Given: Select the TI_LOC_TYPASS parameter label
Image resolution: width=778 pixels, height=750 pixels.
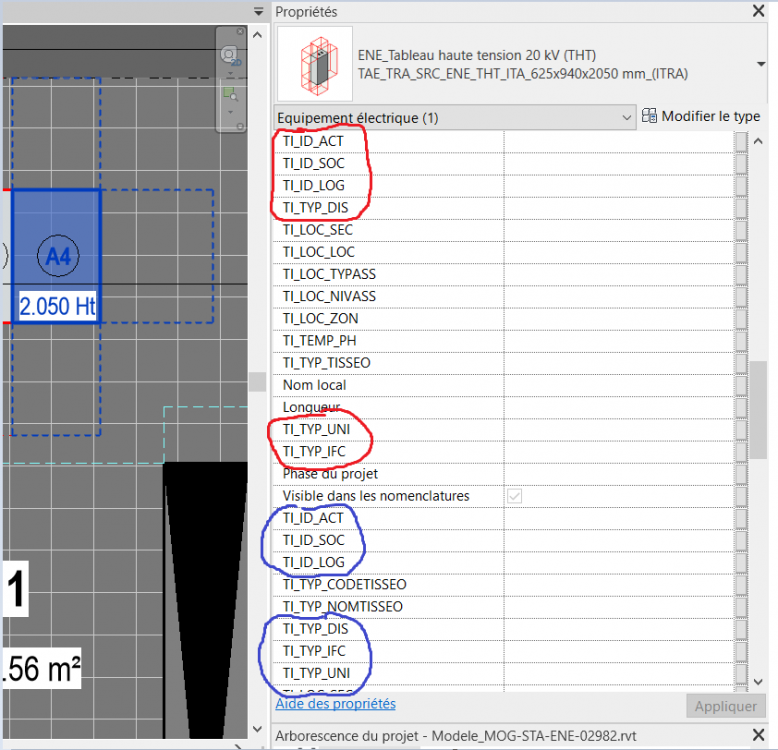Looking at the screenshot, I should click(329, 274).
